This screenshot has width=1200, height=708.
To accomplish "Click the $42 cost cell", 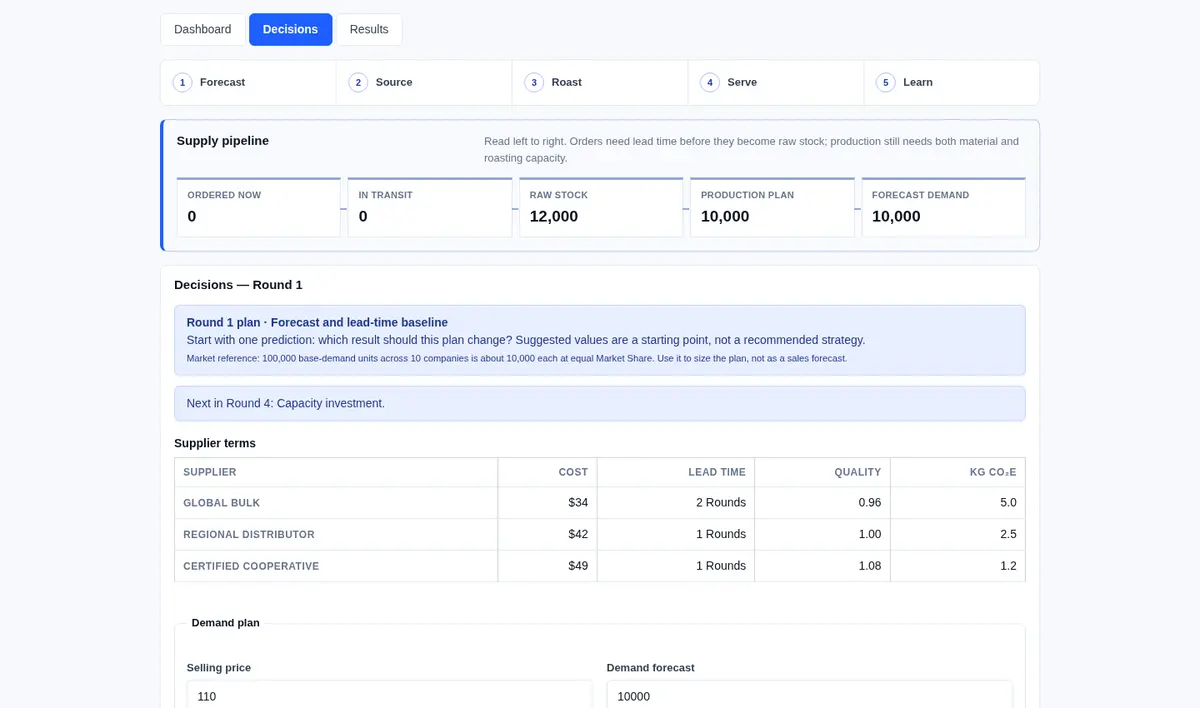I will (x=547, y=534).
